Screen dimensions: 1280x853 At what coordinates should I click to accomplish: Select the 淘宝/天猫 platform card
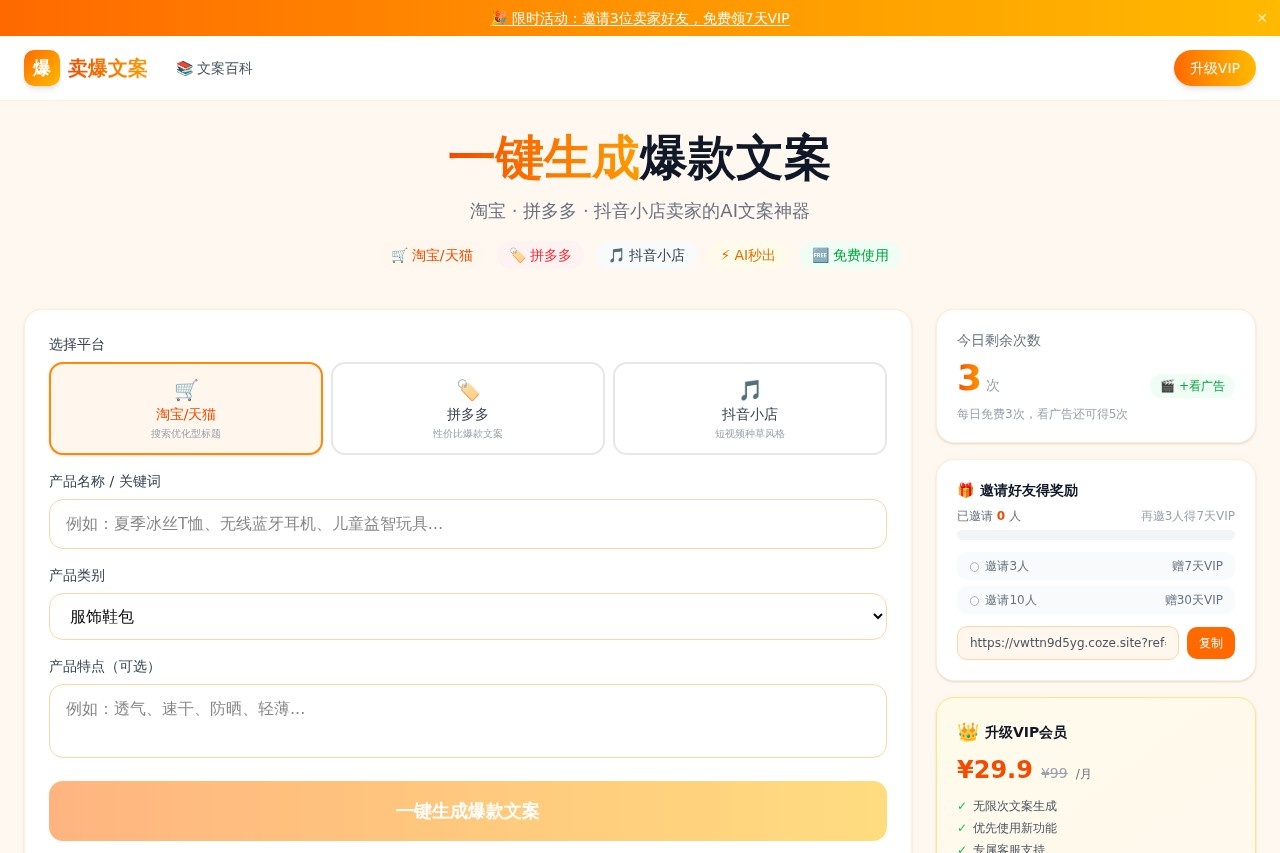click(186, 408)
